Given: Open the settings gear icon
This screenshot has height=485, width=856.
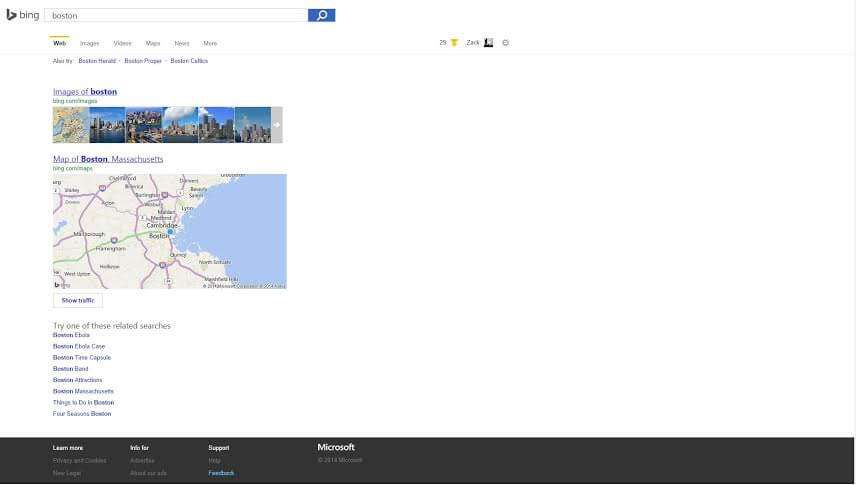Looking at the screenshot, I should [x=506, y=43].
